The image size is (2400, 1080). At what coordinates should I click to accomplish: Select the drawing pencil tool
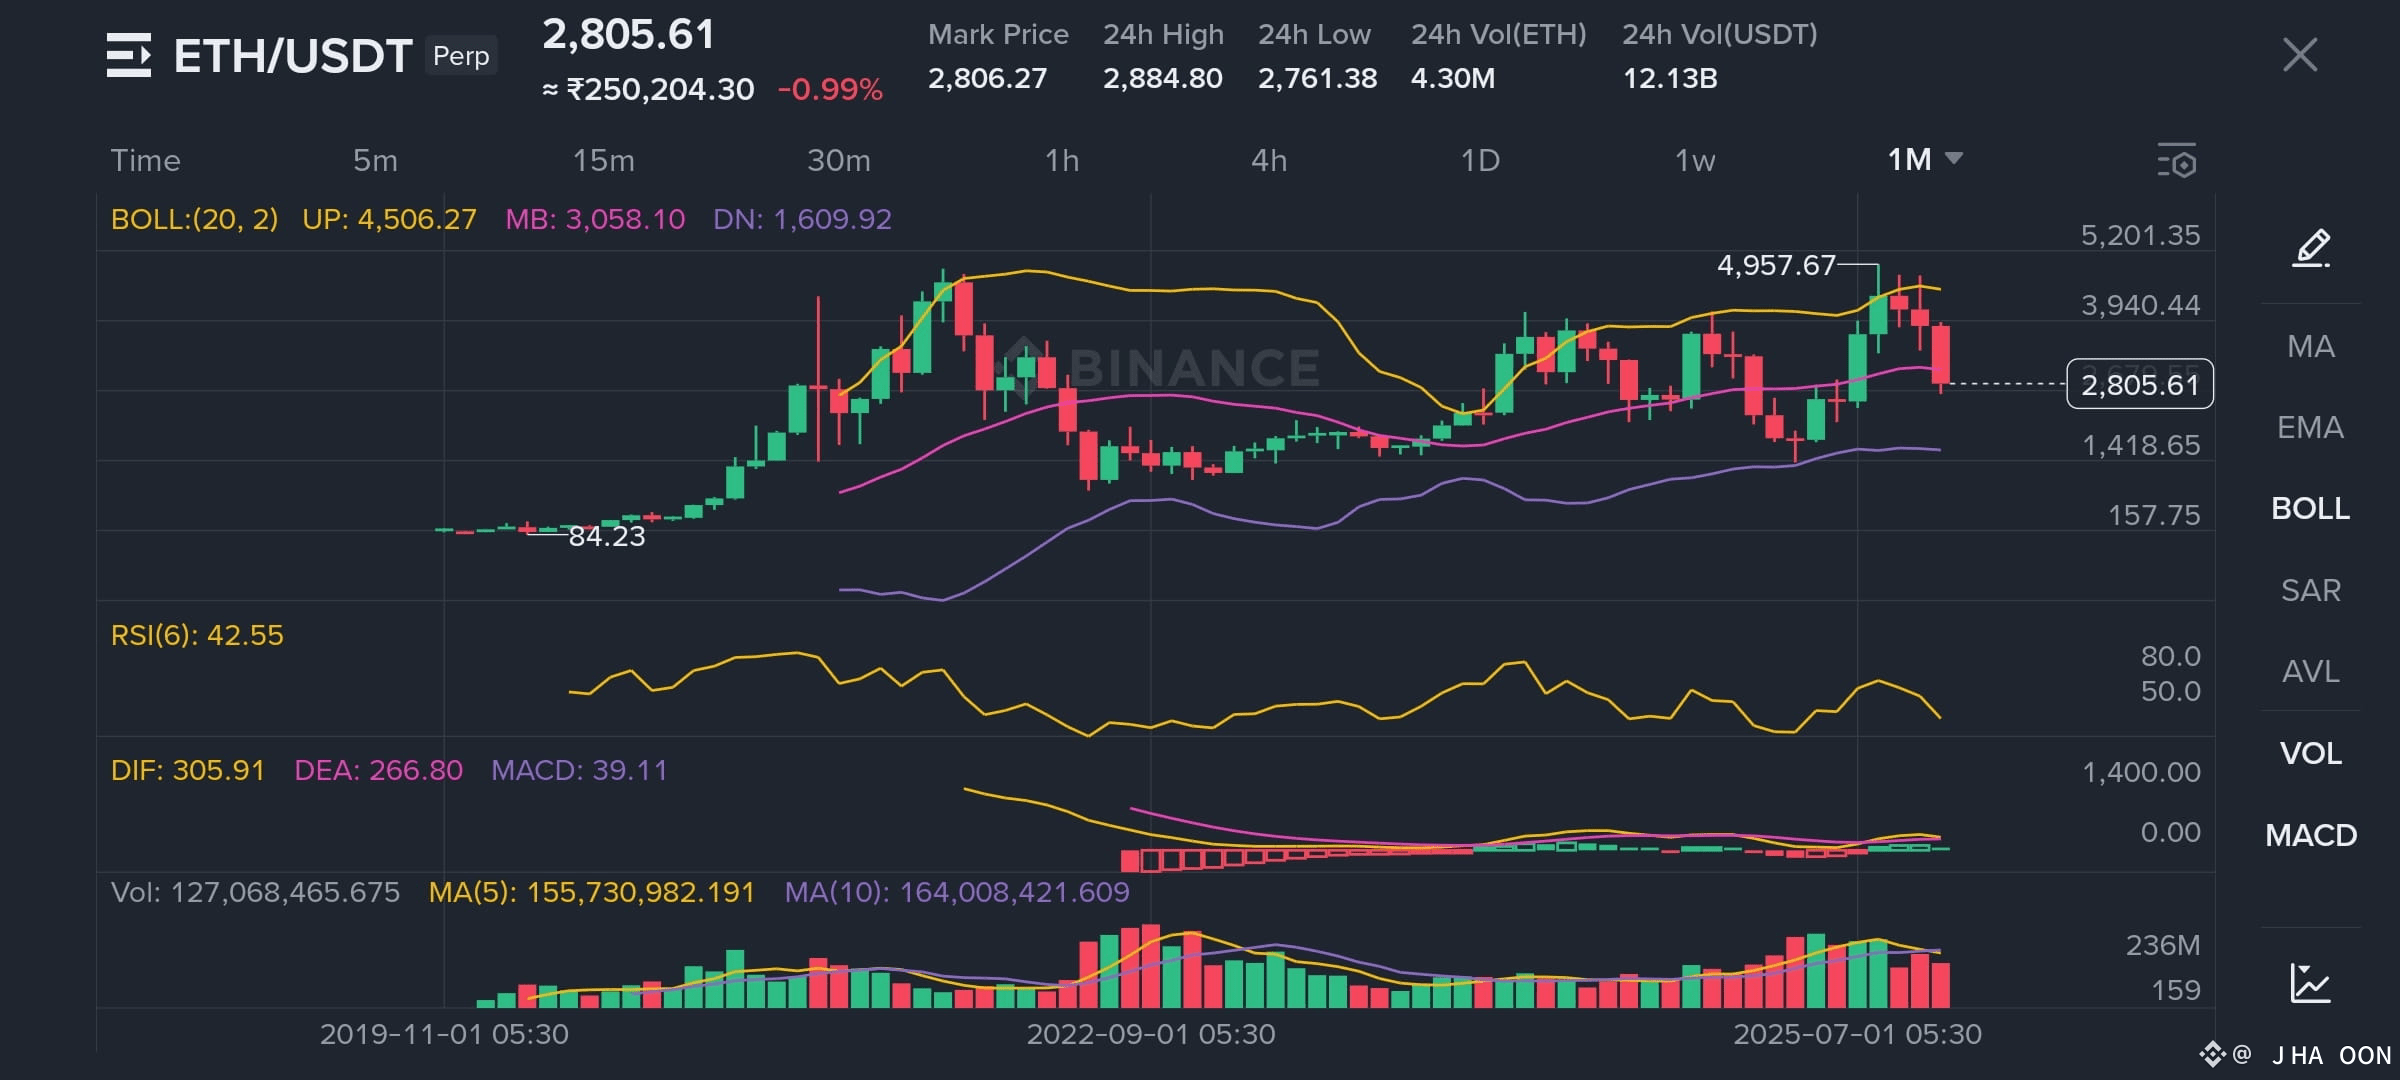pyautogui.click(x=2311, y=247)
